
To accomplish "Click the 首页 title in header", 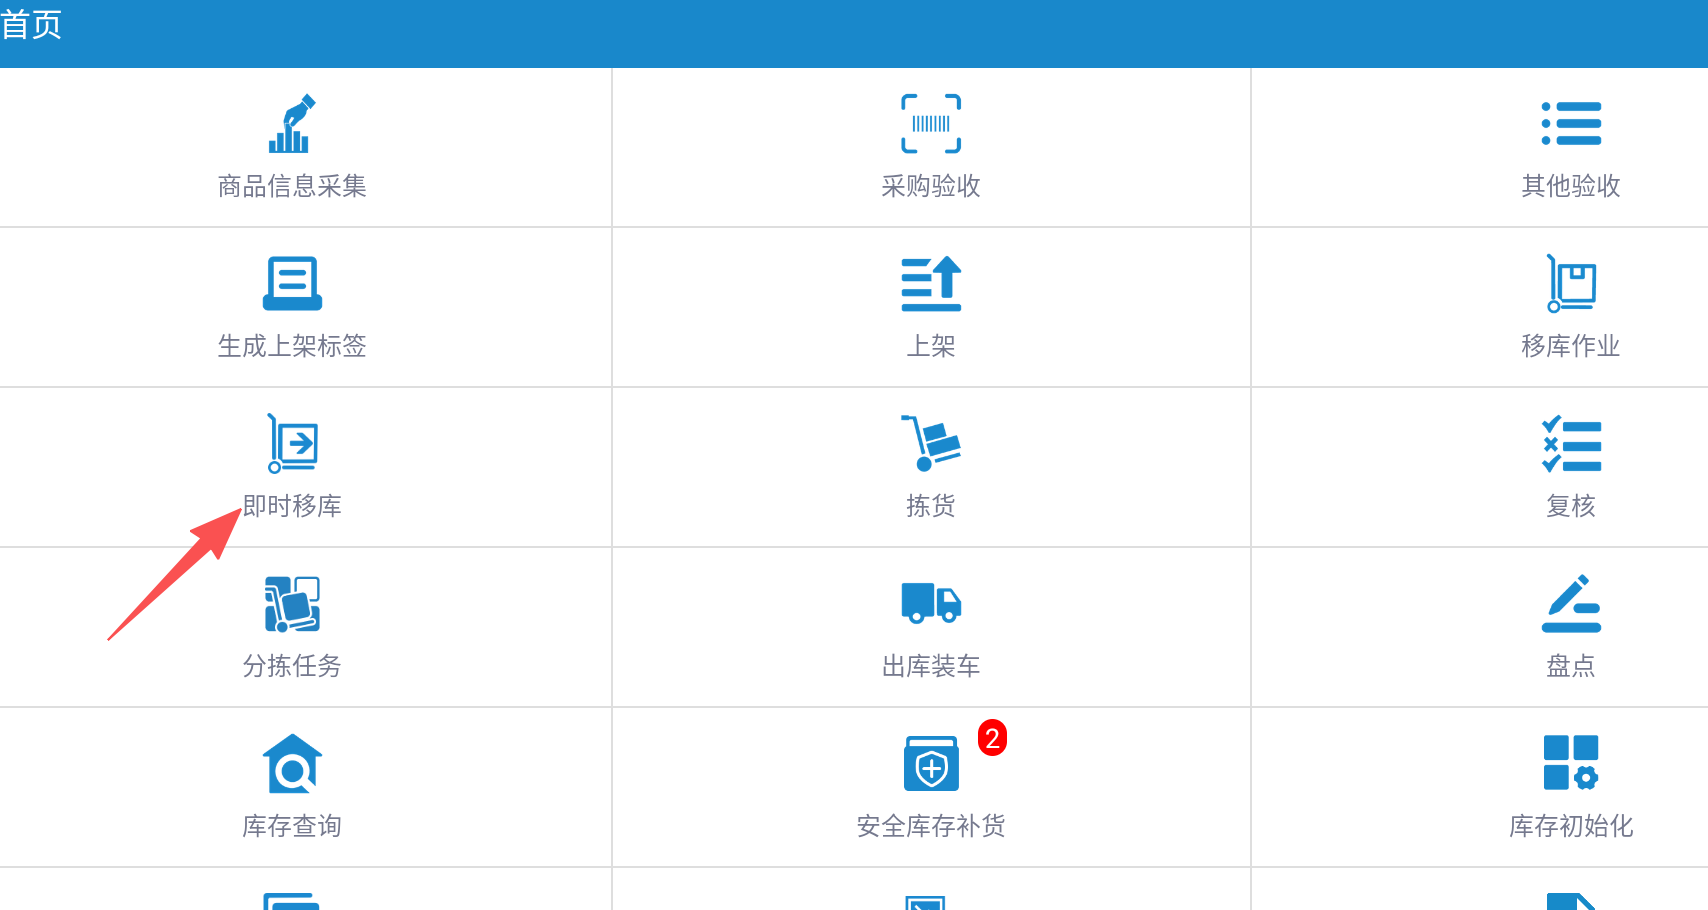I will [32, 24].
